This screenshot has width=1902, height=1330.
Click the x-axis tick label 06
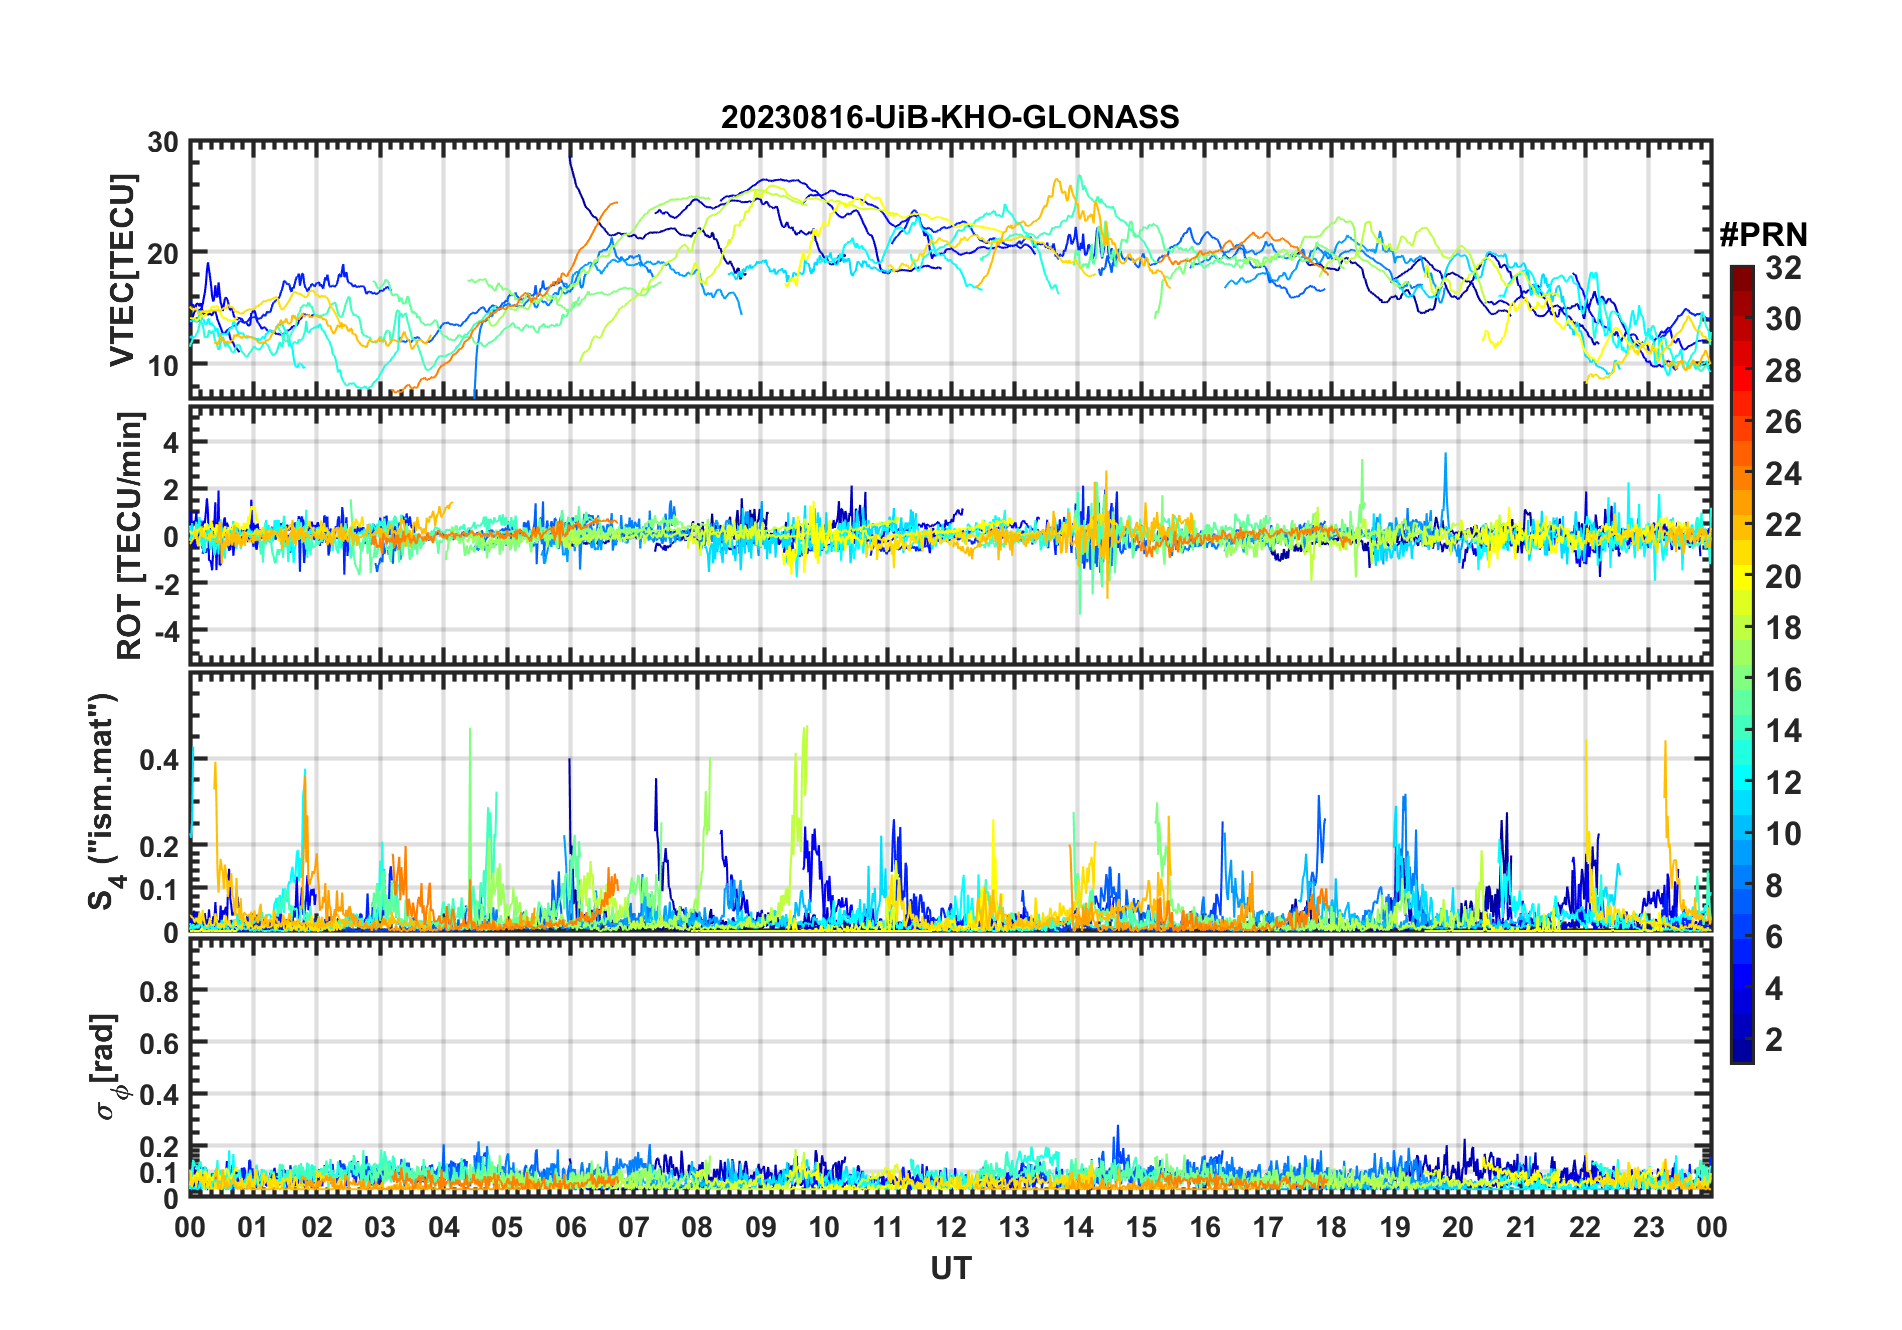[570, 1227]
